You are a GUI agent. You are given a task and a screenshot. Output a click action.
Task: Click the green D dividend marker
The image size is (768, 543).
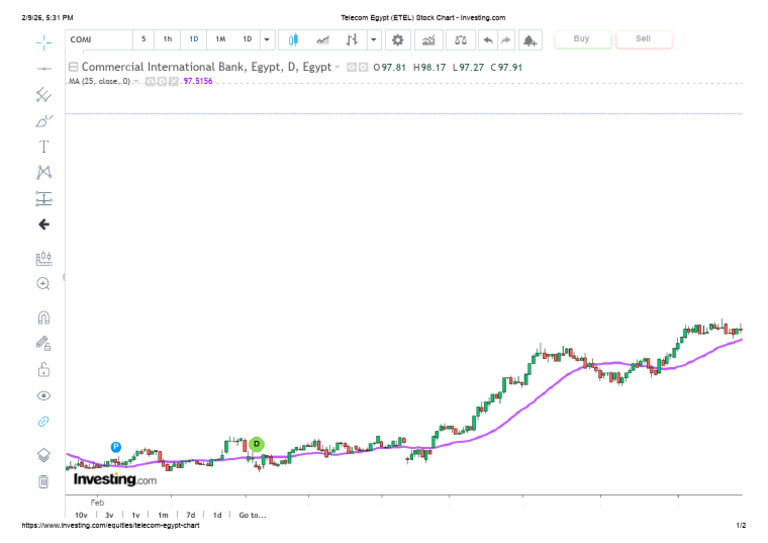coord(257,444)
